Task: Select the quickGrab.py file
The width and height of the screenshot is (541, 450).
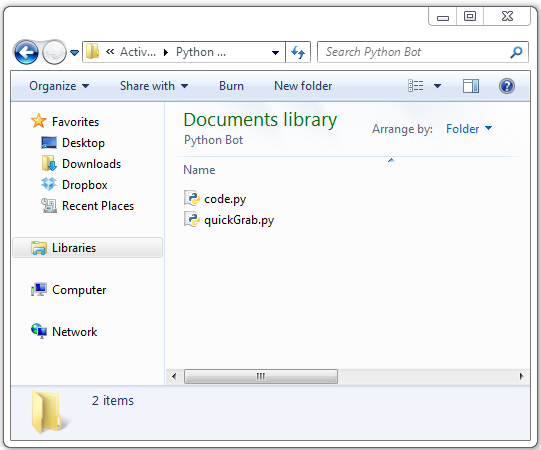Action: point(229,220)
